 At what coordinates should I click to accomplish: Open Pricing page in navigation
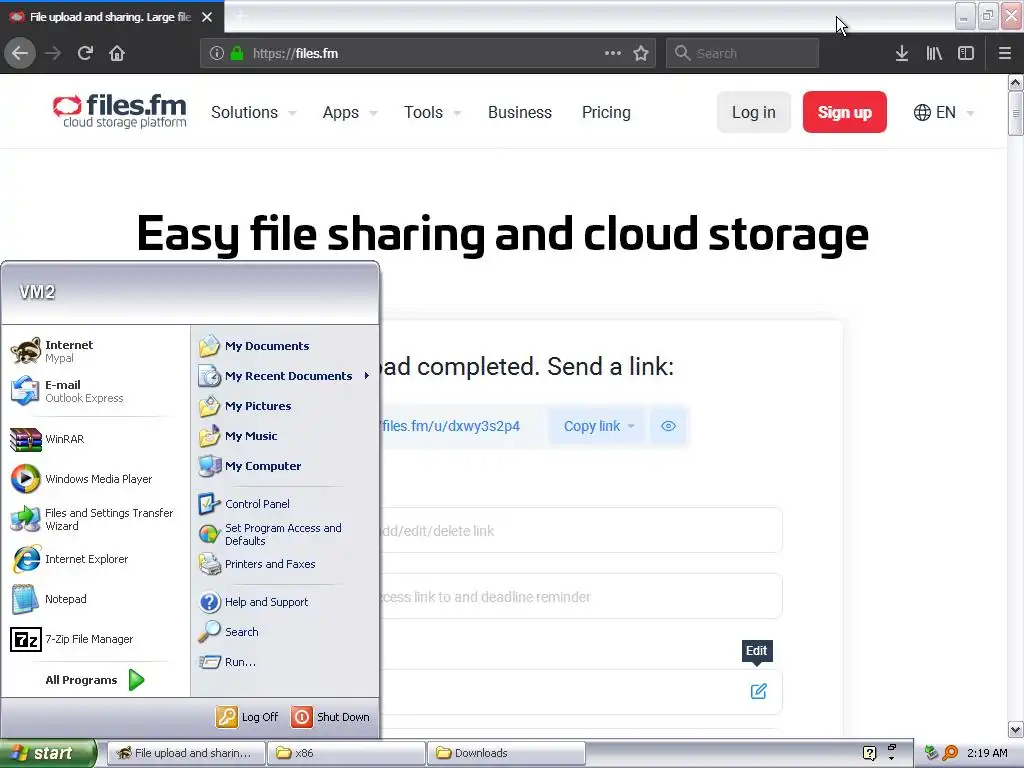coord(606,112)
